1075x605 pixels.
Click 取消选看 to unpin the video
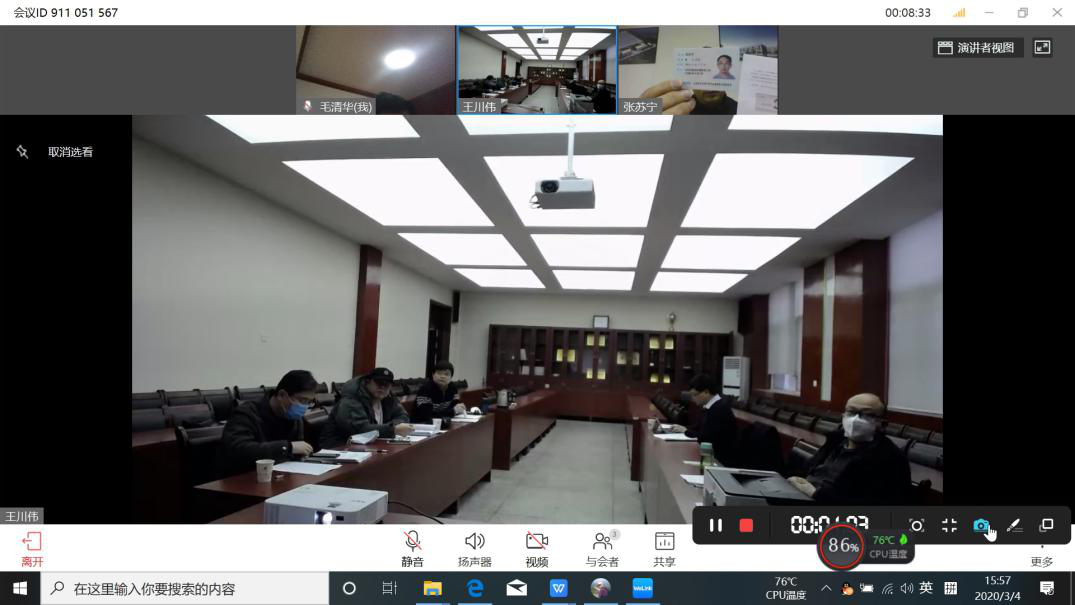point(60,152)
